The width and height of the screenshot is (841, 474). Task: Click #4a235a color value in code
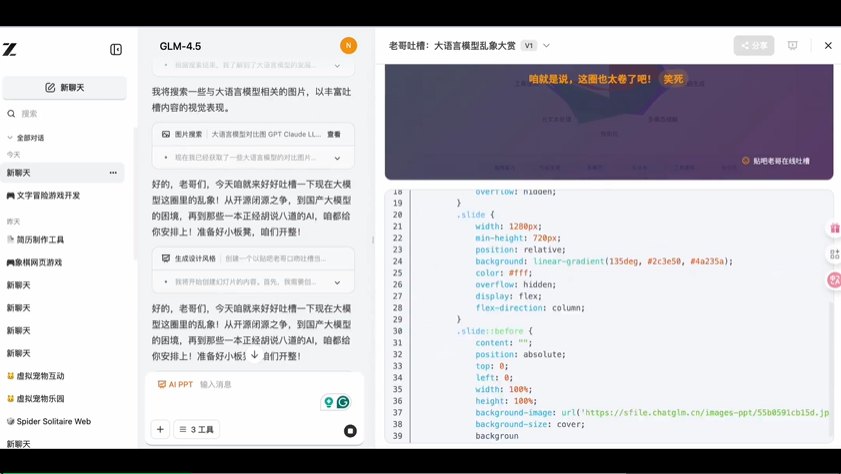[707, 261]
